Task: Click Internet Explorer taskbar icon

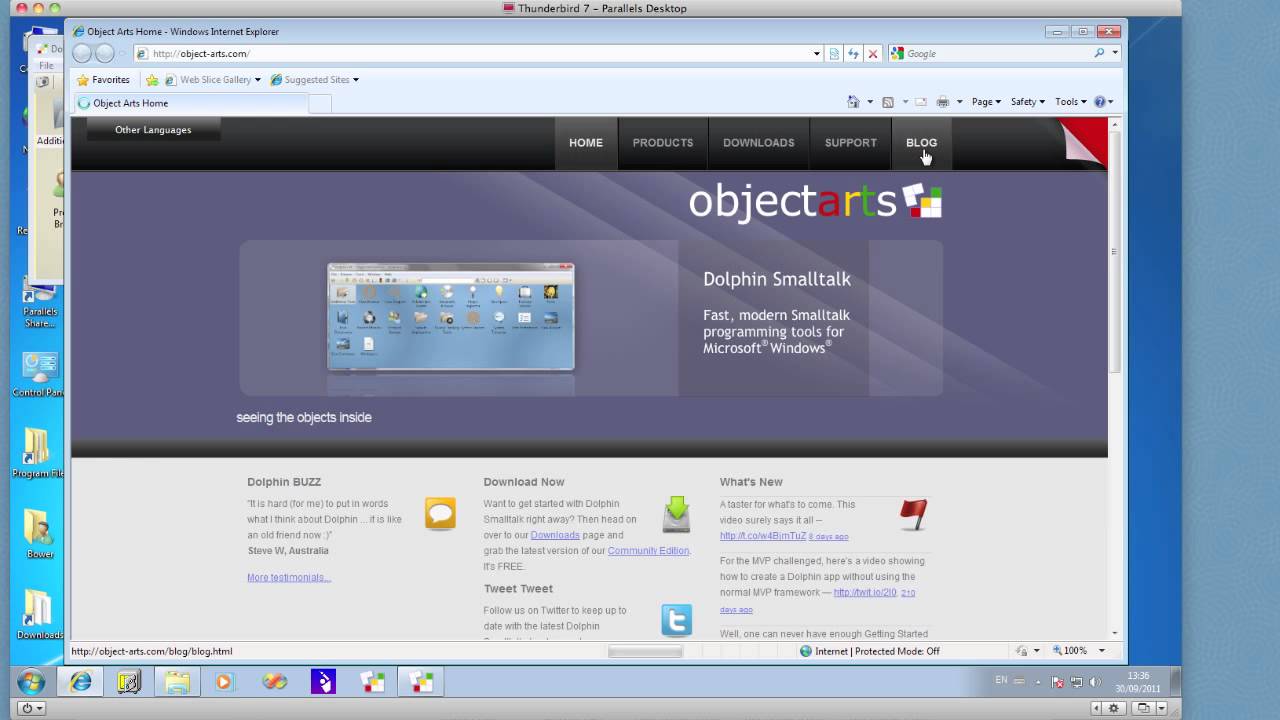Action: (x=81, y=682)
